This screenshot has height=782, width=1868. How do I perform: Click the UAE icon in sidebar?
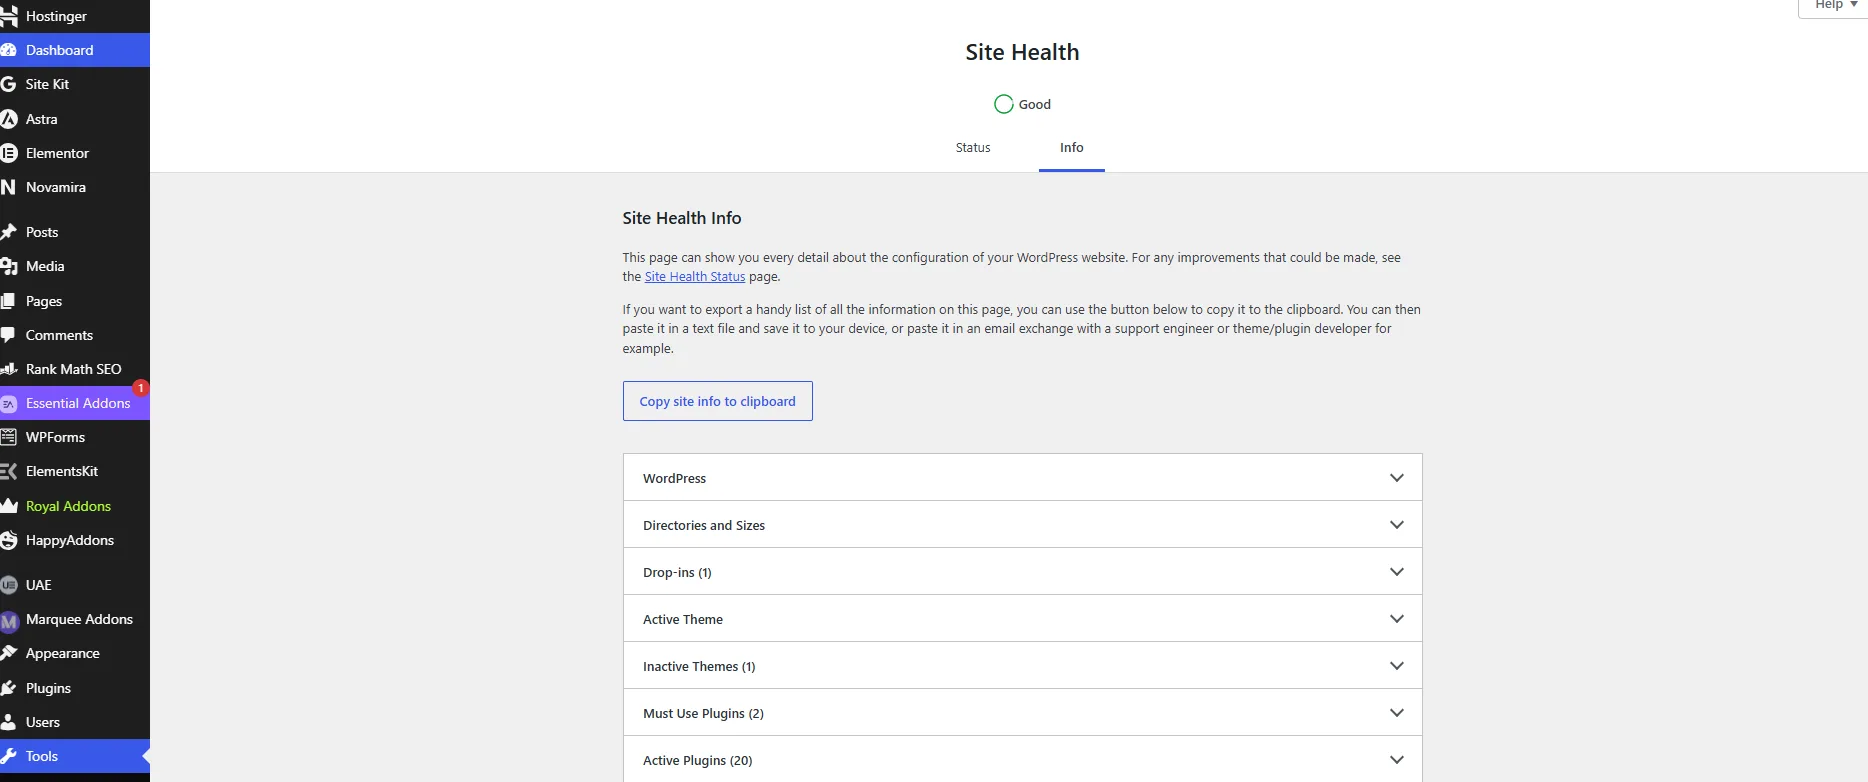click(9, 585)
